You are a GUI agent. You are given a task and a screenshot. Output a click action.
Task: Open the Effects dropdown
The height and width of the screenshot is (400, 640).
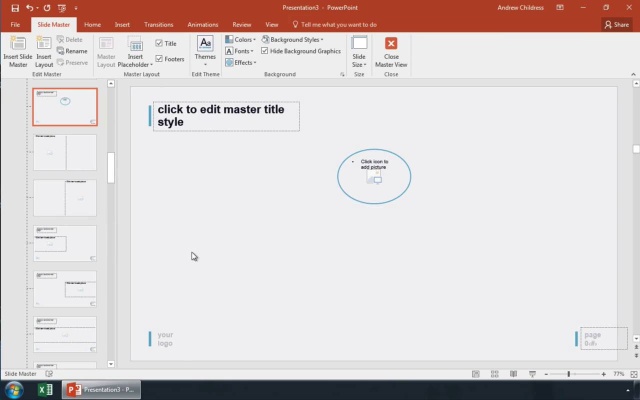241,62
